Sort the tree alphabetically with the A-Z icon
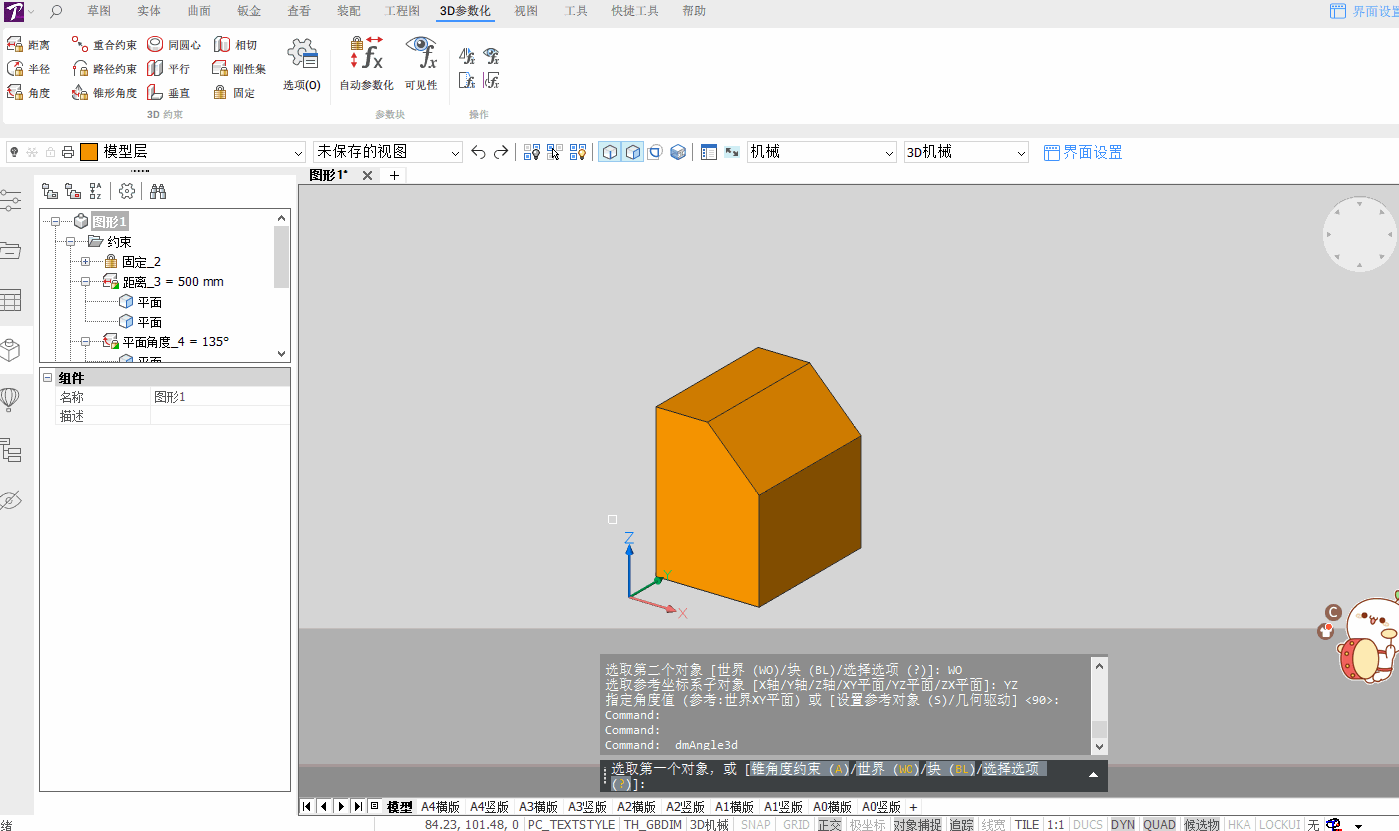This screenshot has width=1399, height=831. (x=96, y=191)
